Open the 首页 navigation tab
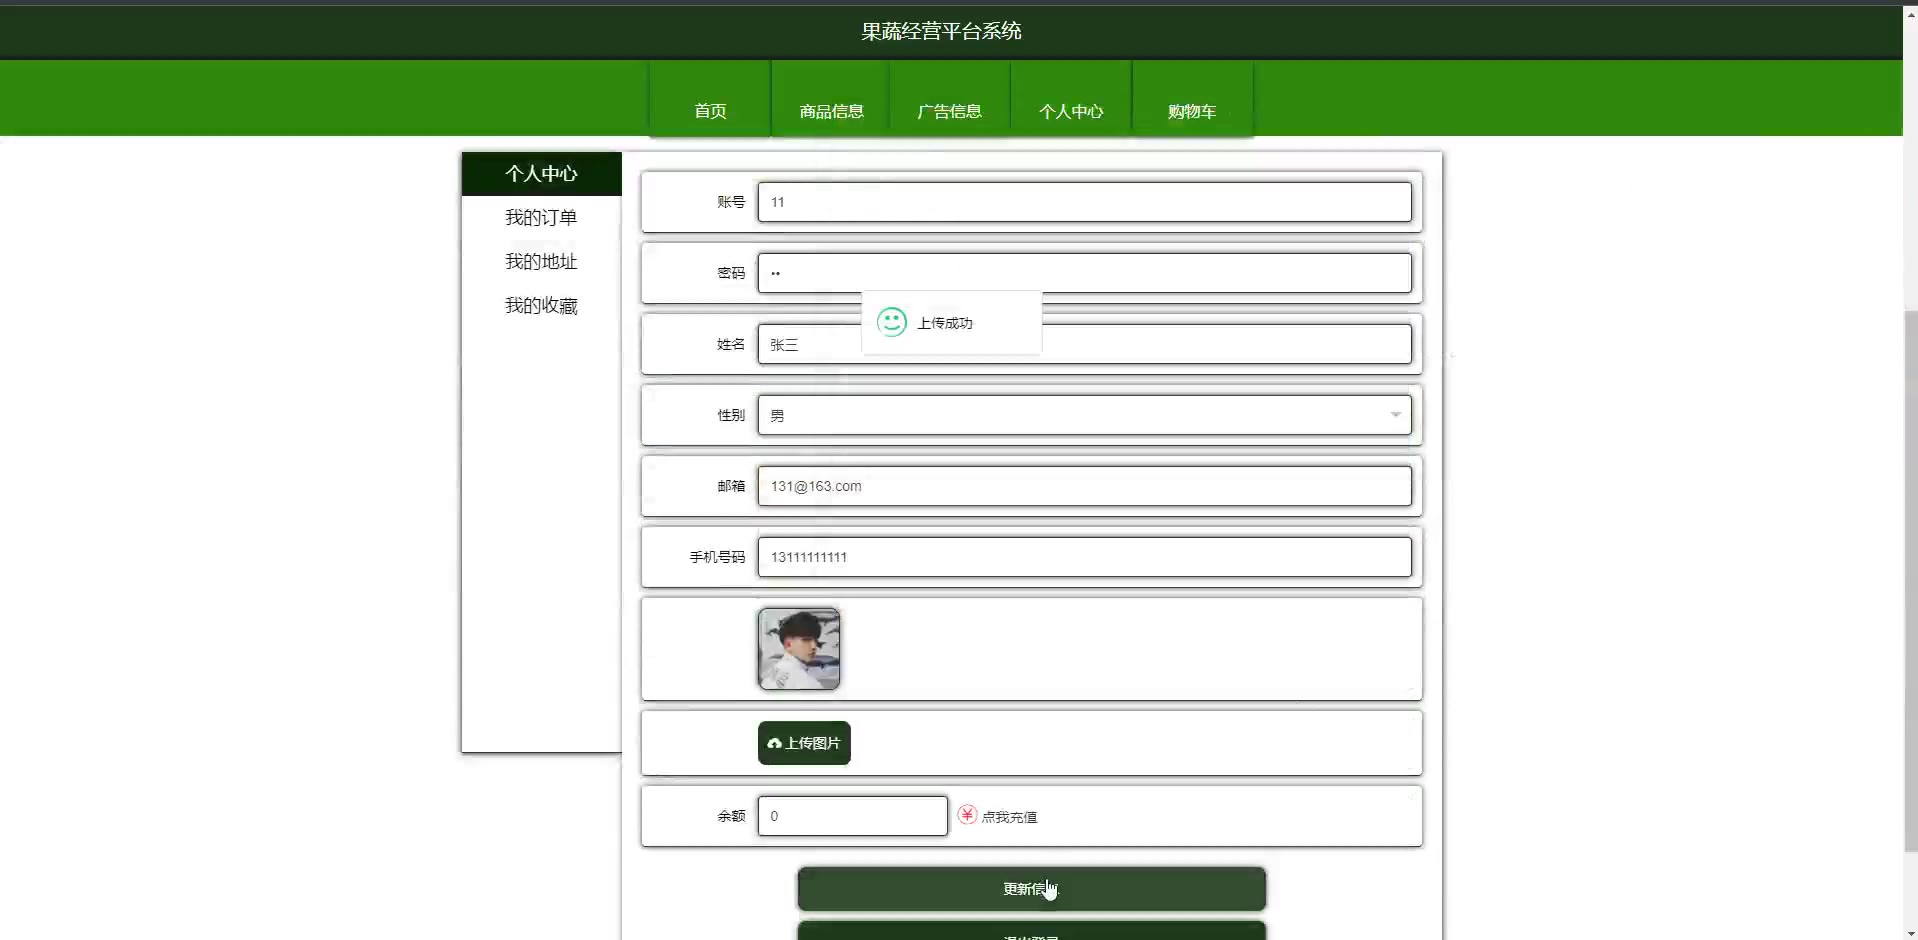Image resolution: width=1918 pixels, height=940 pixels. (x=710, y=99)
